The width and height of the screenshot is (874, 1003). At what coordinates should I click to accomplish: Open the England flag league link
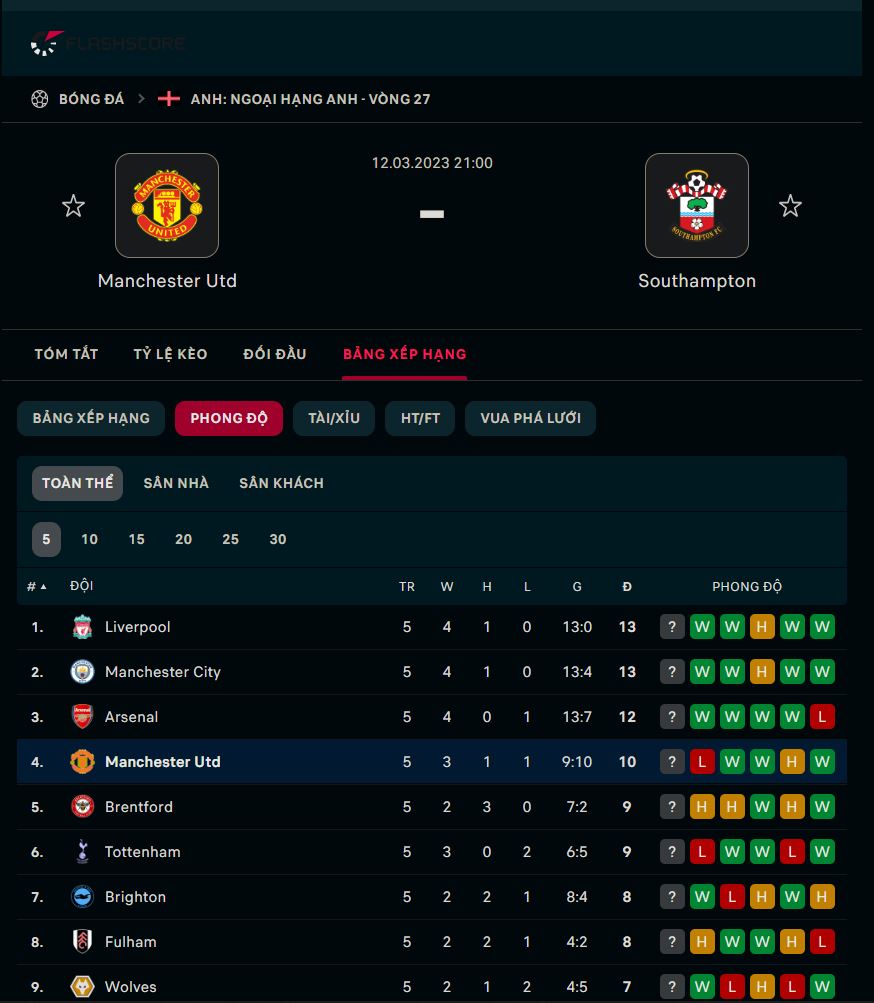pyautogui.click(x=169, y=99)
